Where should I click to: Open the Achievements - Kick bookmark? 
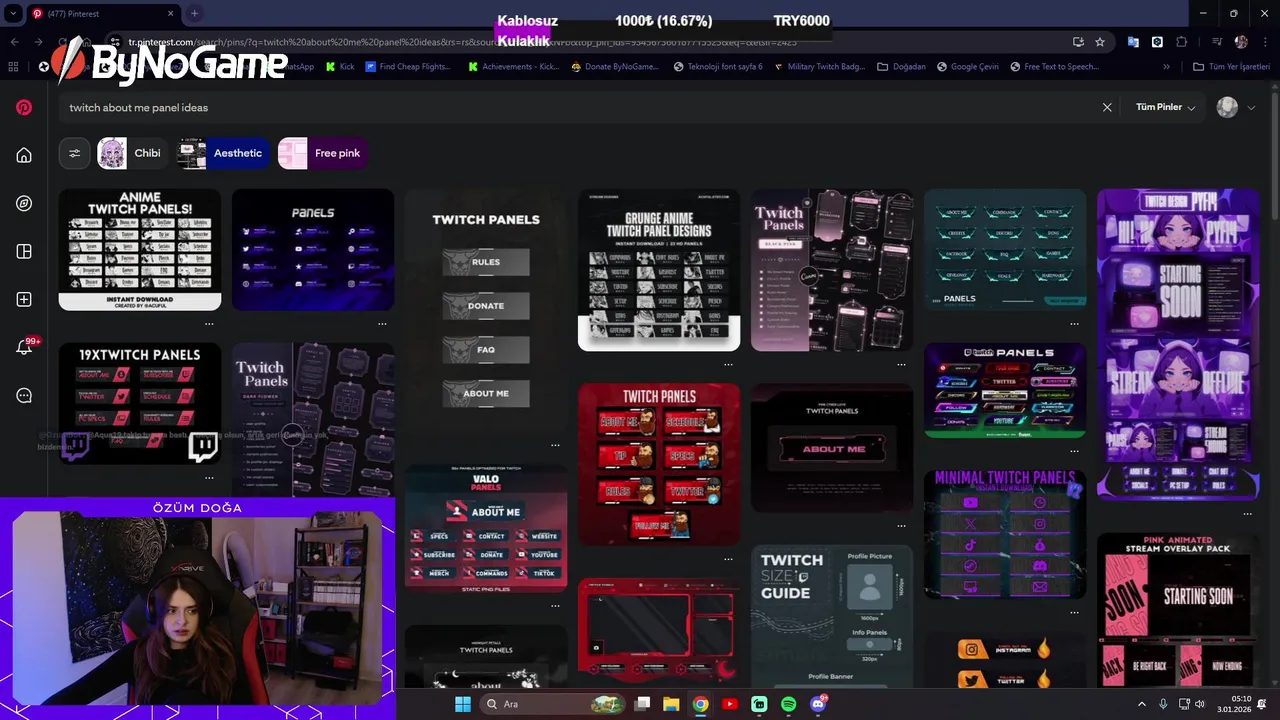coord(513,67)
